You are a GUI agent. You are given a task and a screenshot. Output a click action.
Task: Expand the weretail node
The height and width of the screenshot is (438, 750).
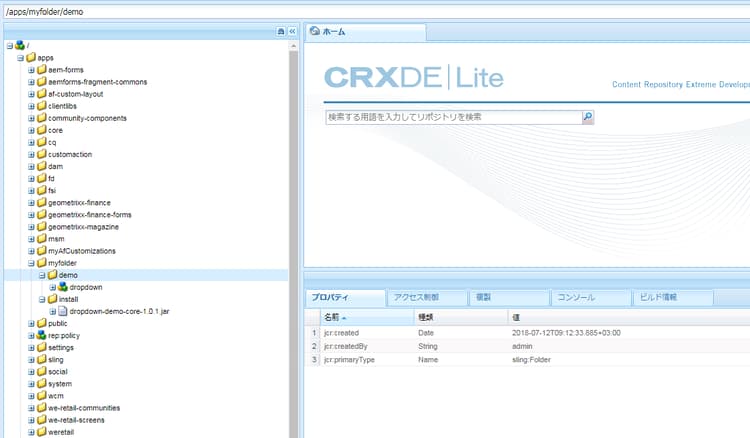[x=31, y=432]
